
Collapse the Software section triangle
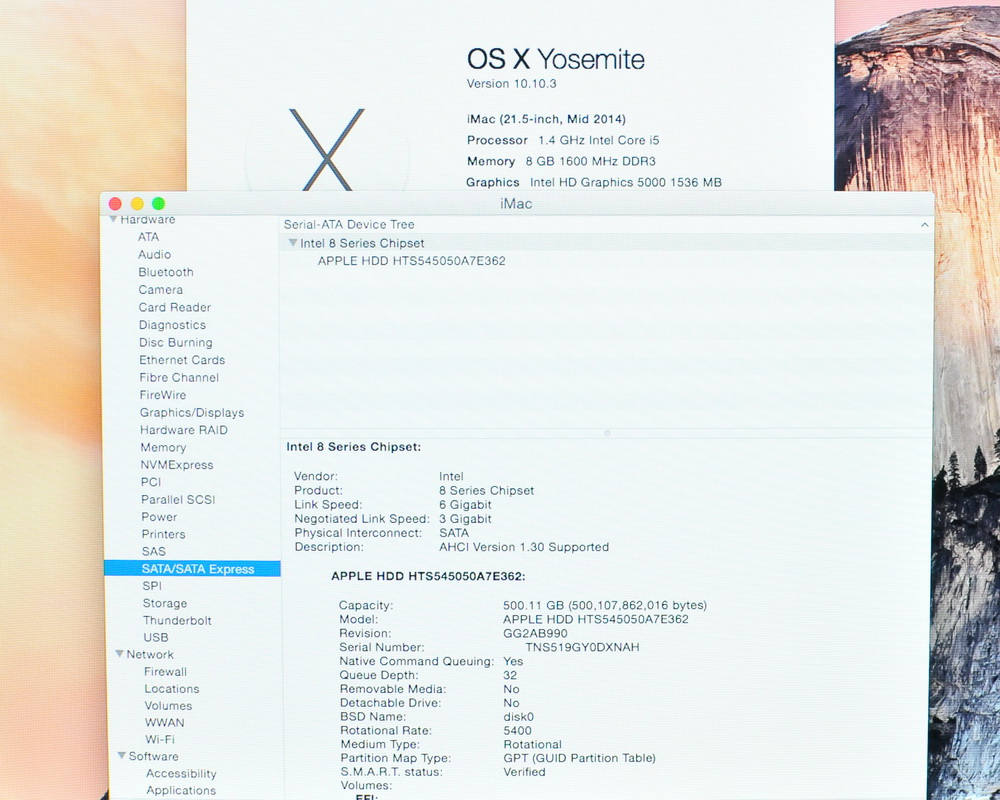(121, 755)
